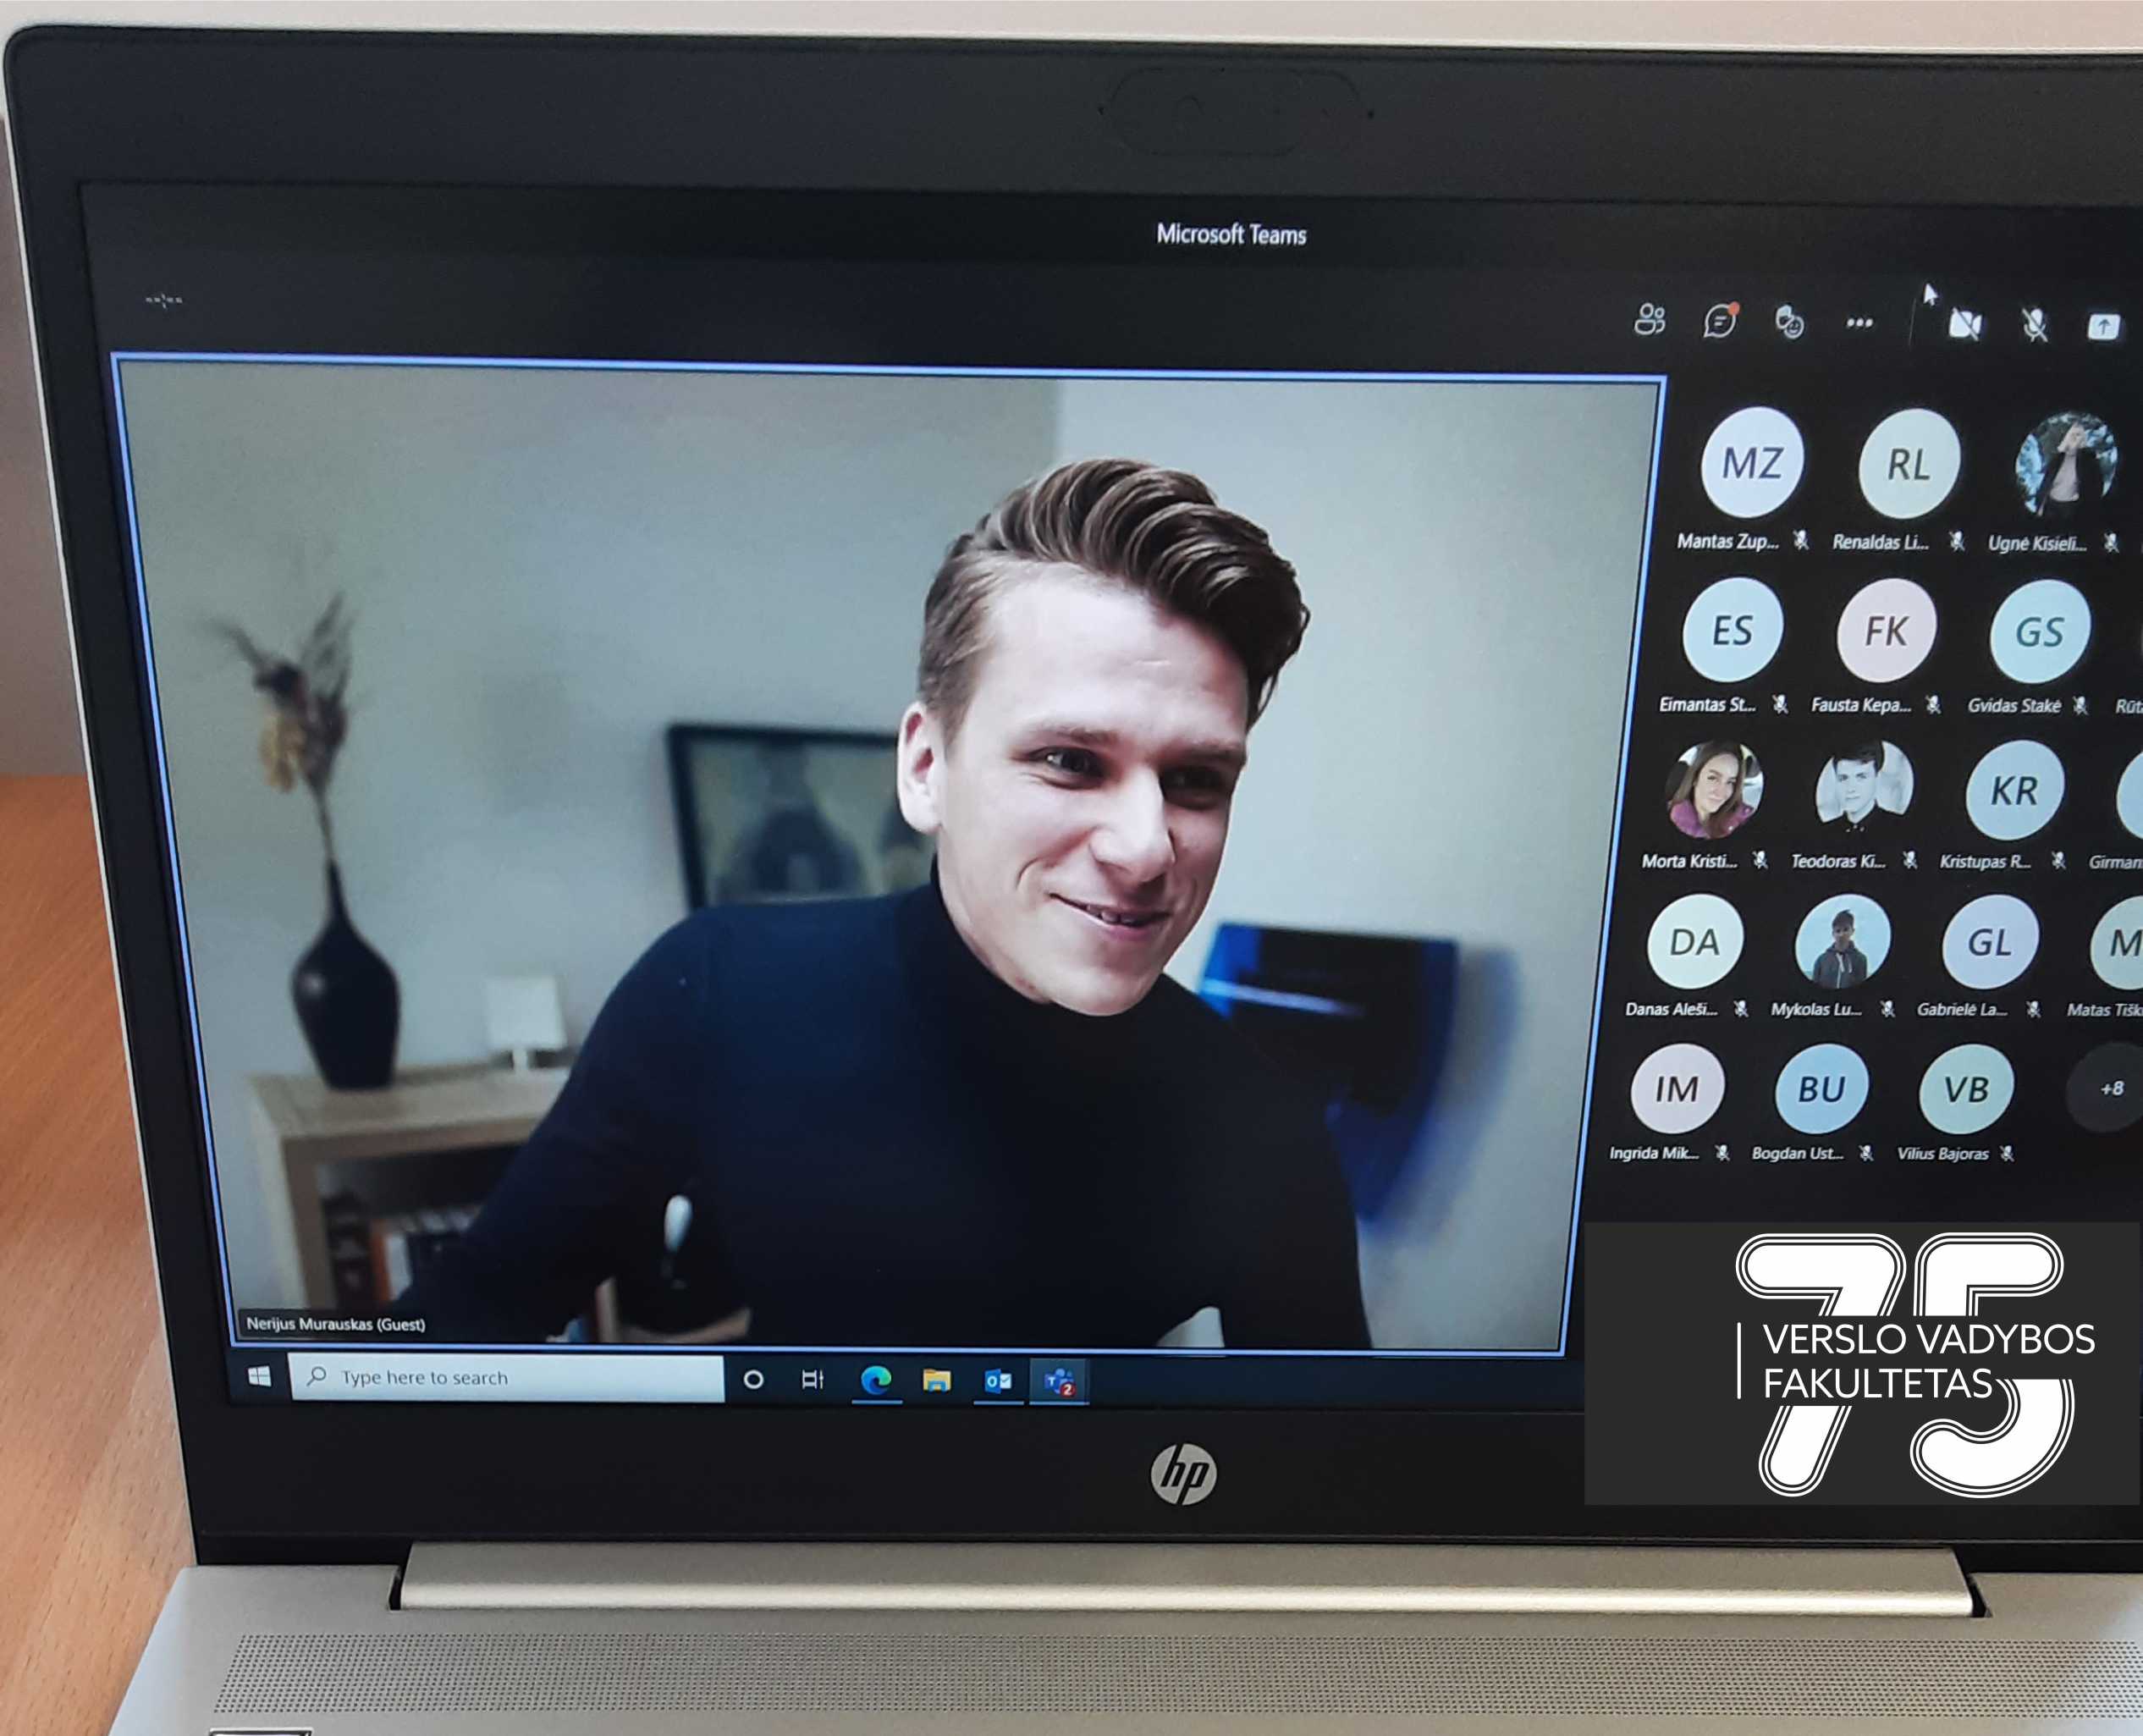Image resolution: width=2143 pixels, height=1736 pixels.
Task: Open the More actions ellipsis menu
Action: coord(1859,323)
